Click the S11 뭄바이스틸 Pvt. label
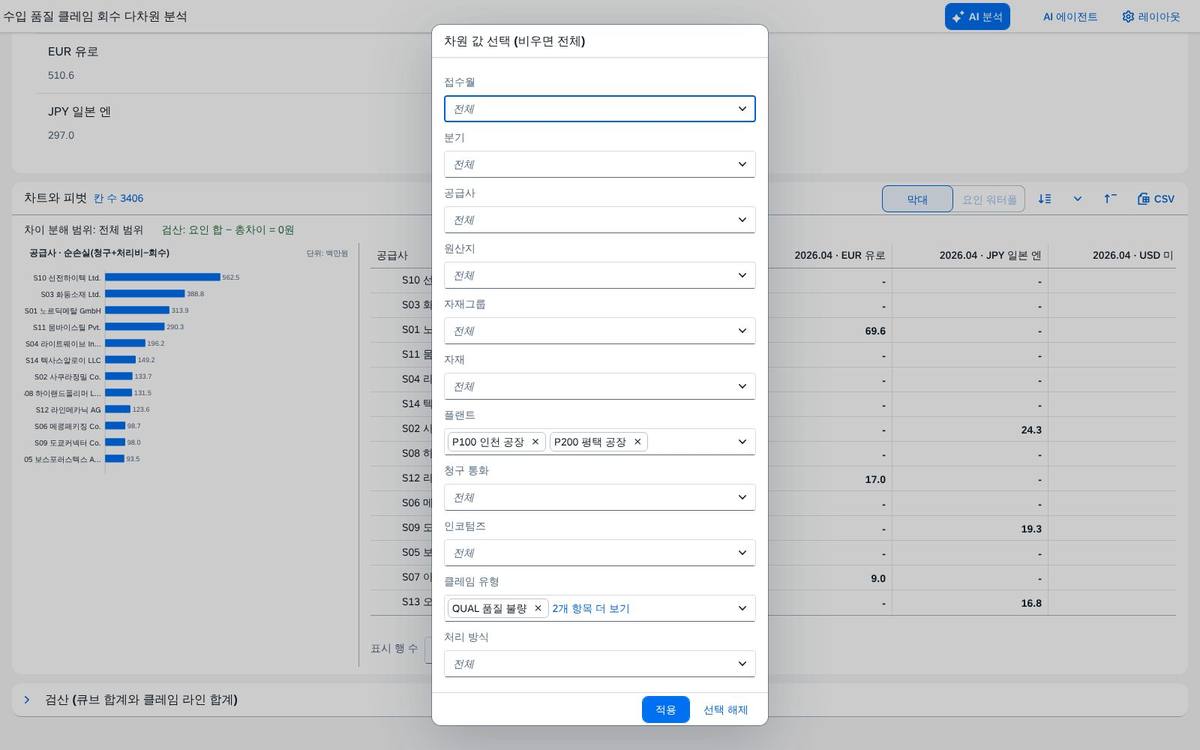 click(67, 327)
